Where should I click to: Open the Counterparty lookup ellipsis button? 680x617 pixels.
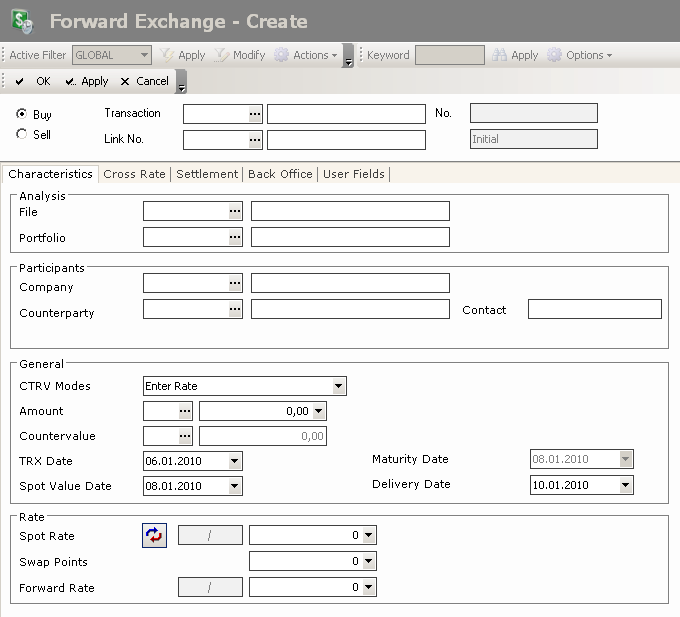pyautogui.click(x=235, y=310)
